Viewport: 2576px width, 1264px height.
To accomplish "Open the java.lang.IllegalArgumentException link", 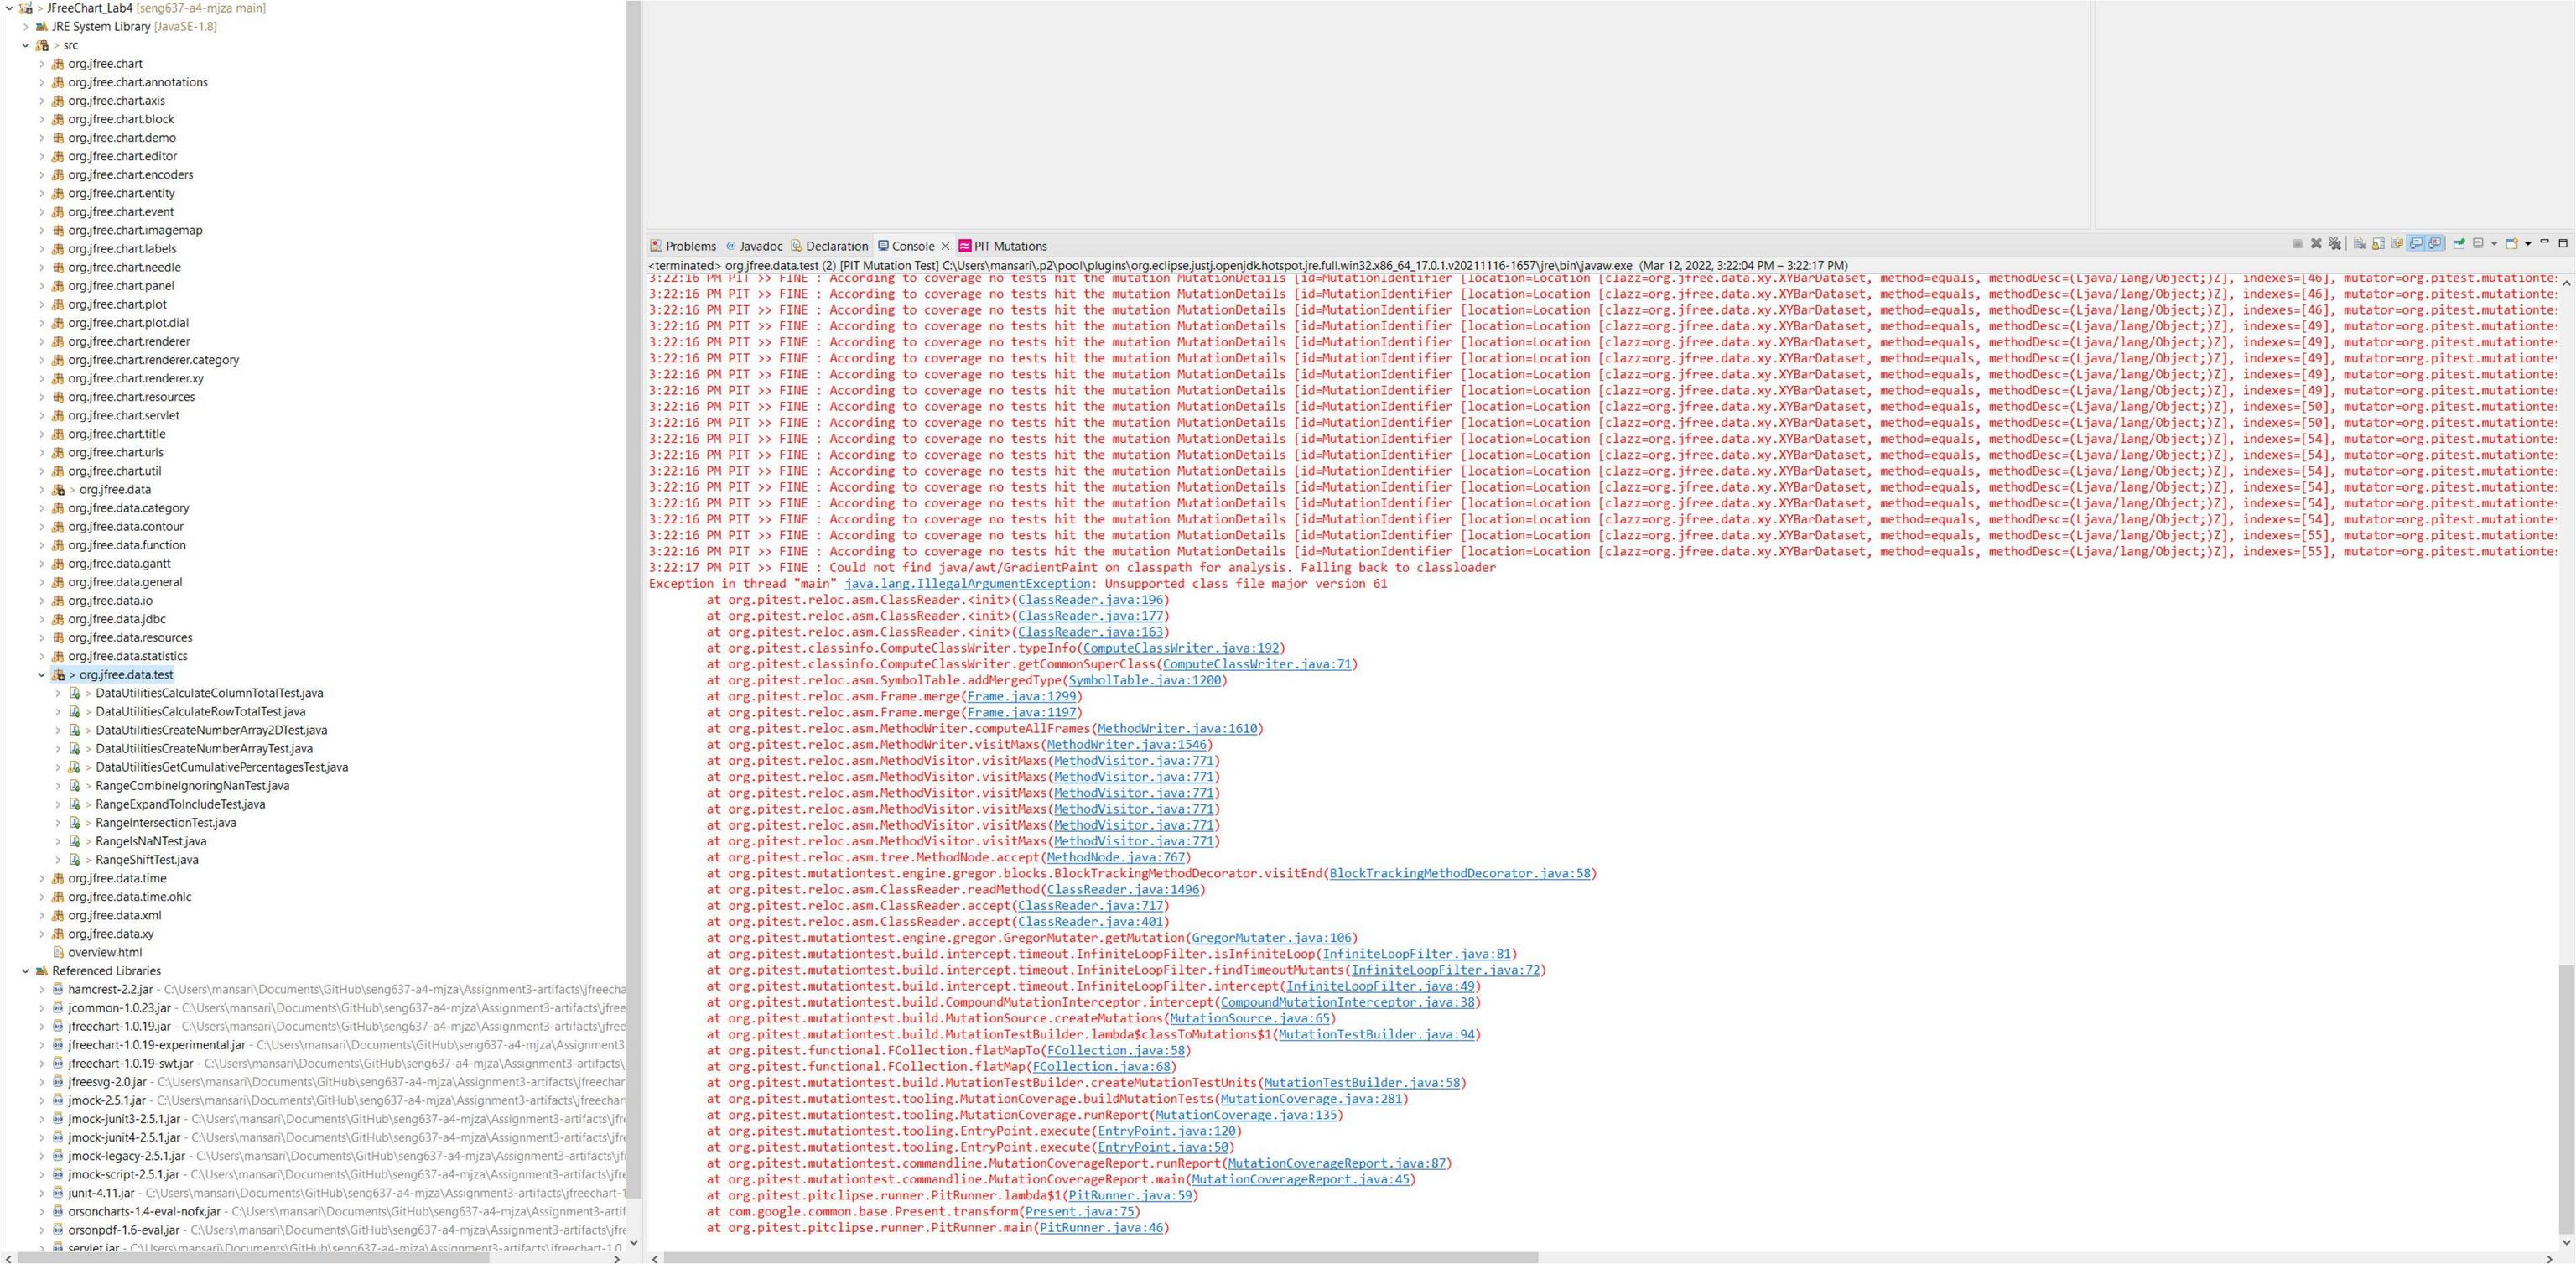I will pos(966,584).
